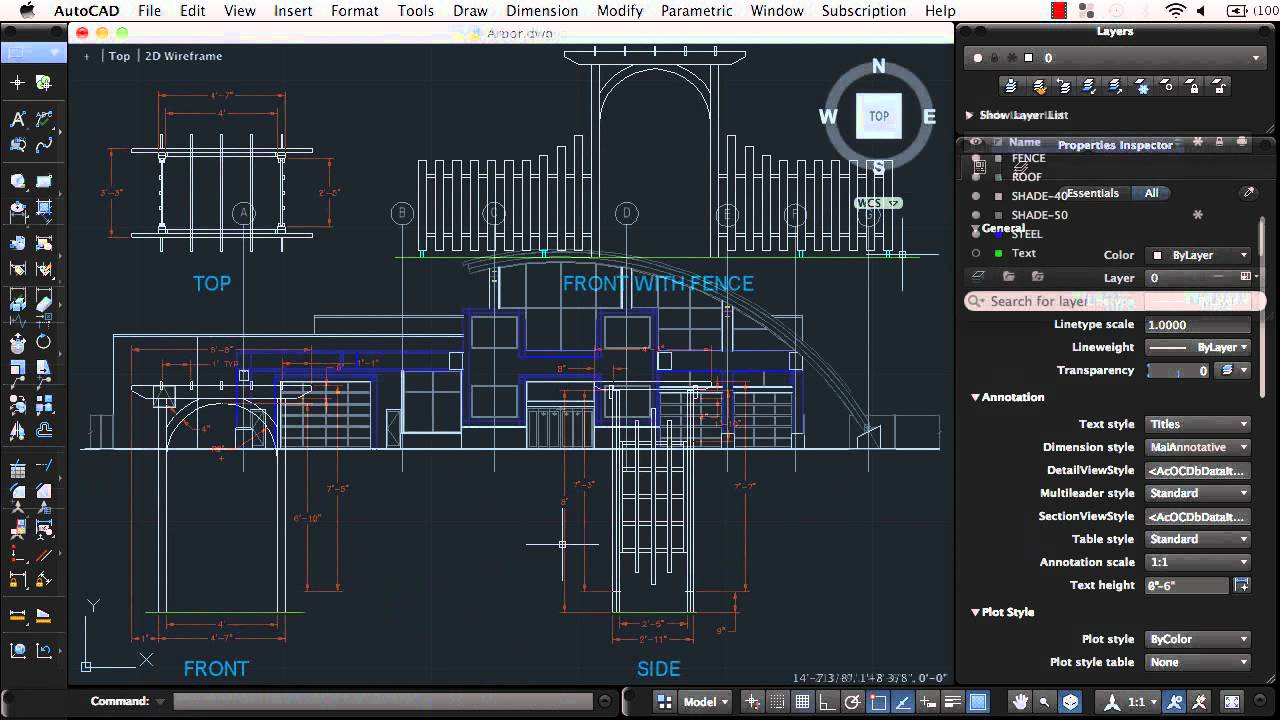Toggle grid display in status bar
The width and height of the screenshot is (1280, 720).
click(x=802, y=702)
